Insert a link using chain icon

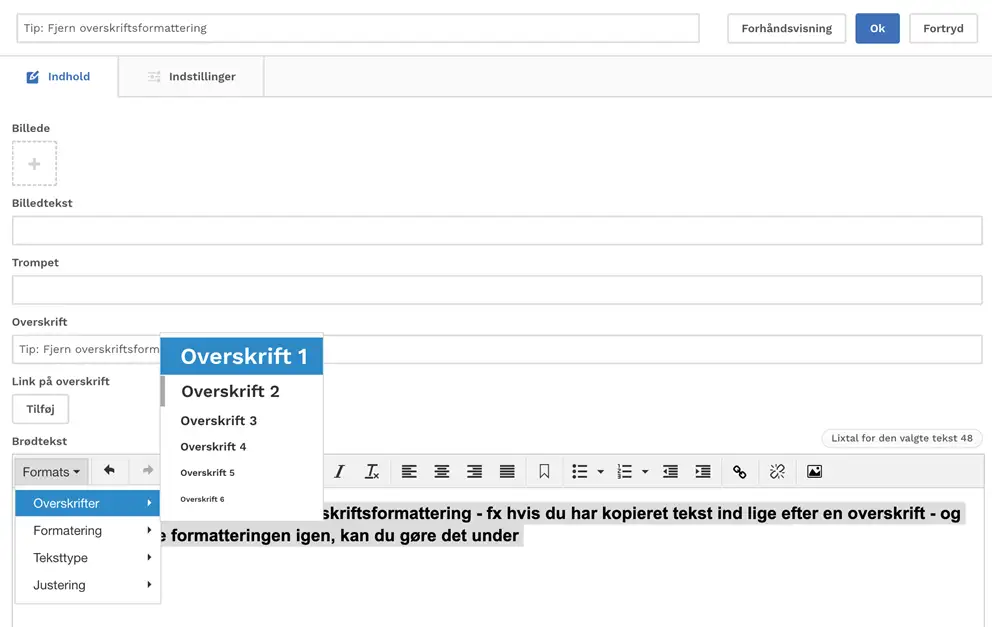point(739,472)
